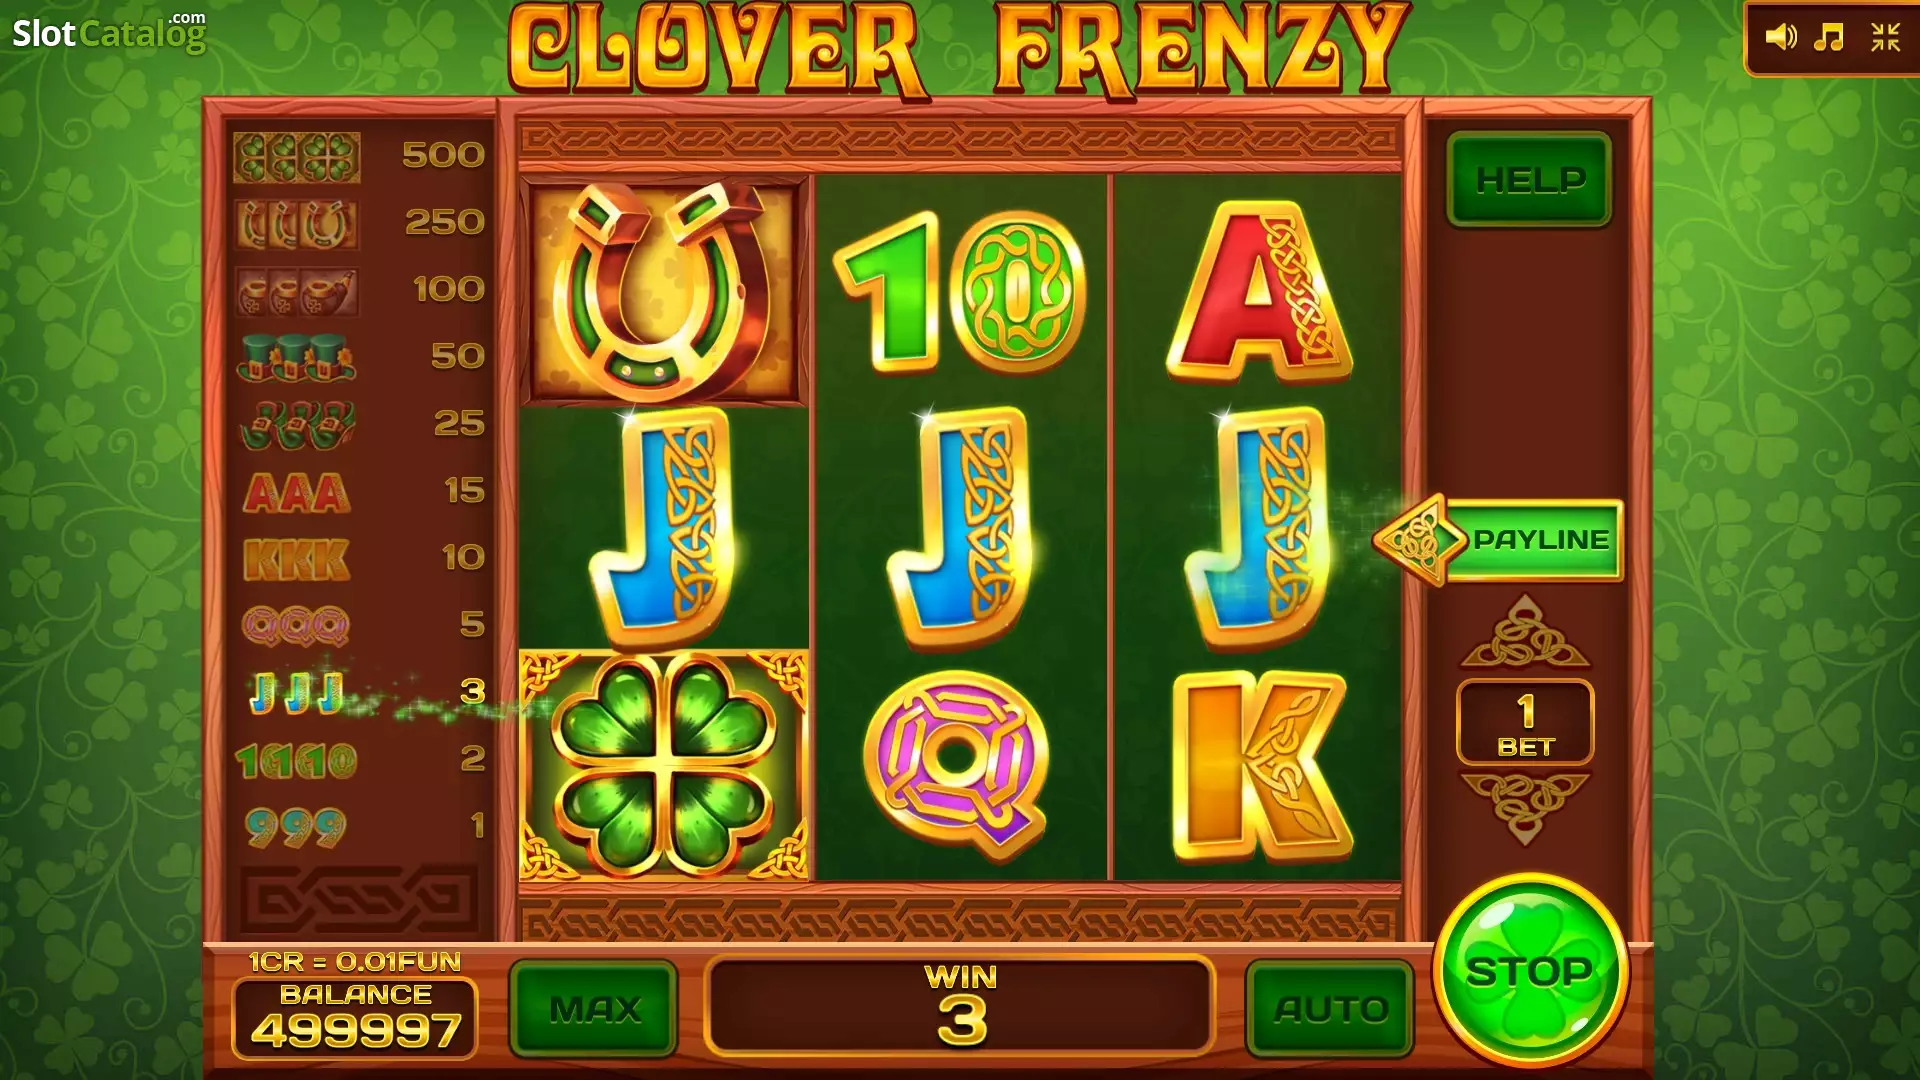Toggle the music note icon

click(x=1829, y=38)
